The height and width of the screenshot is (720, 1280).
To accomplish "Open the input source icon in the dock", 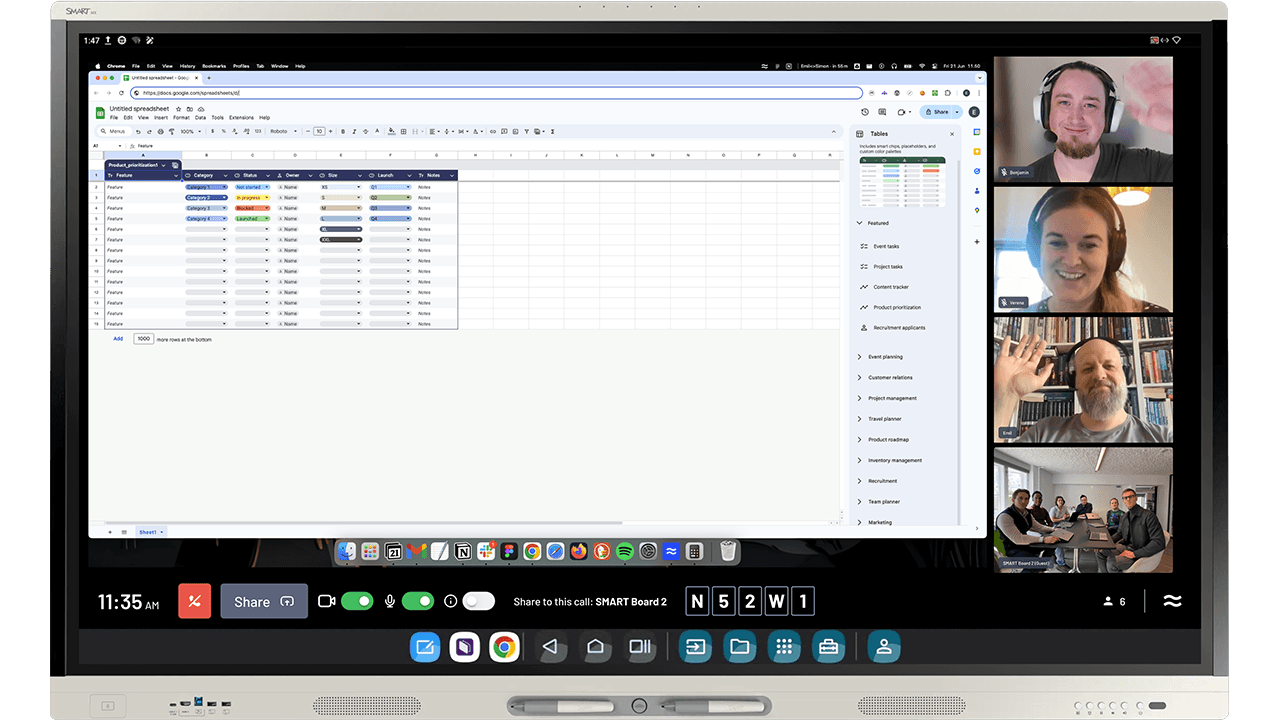I will click(695, 647).
